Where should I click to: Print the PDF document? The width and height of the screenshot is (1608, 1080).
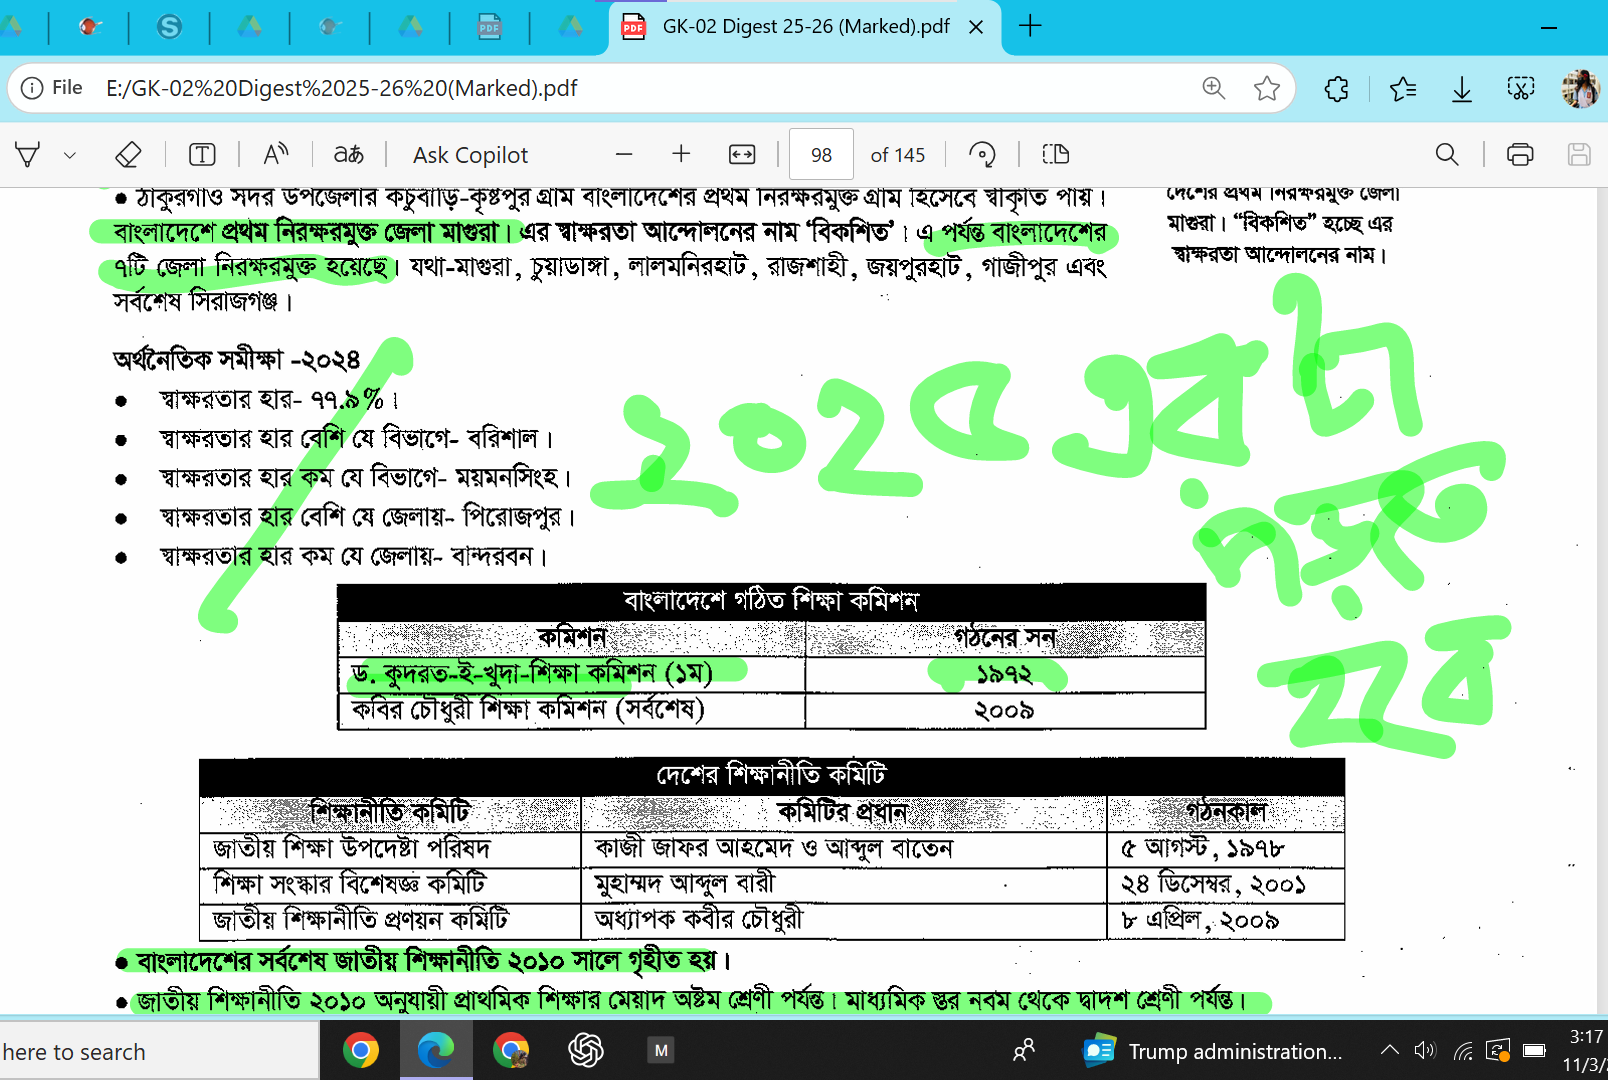[1519, 154]
